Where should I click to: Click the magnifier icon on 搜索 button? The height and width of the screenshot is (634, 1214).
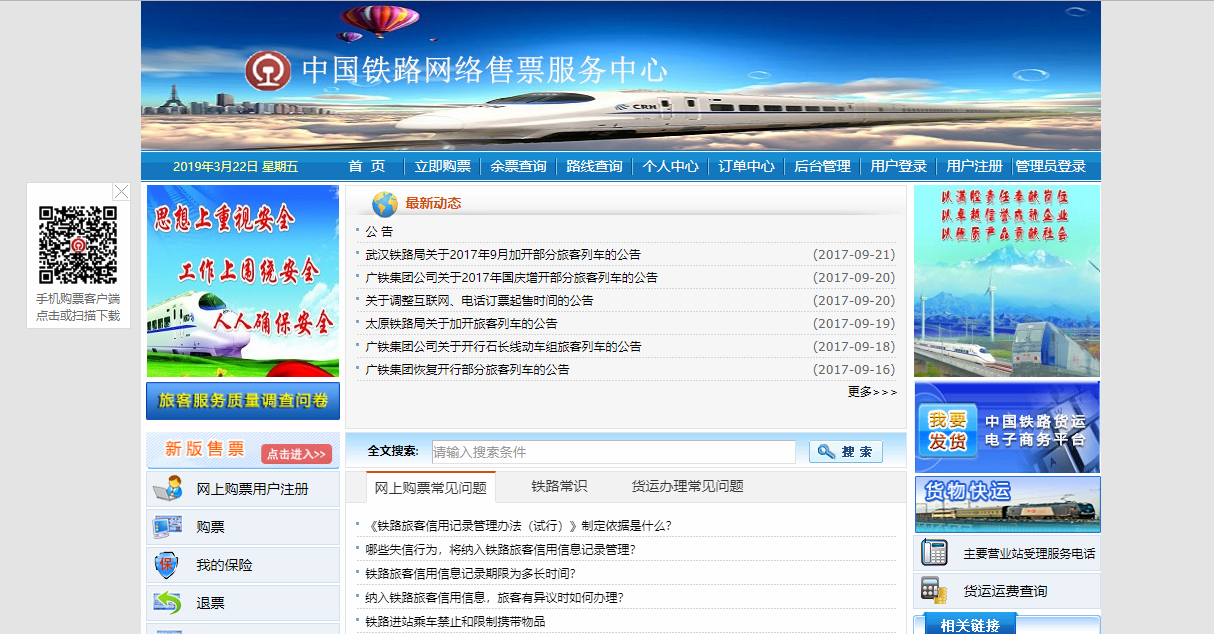(x=826, y=452)
